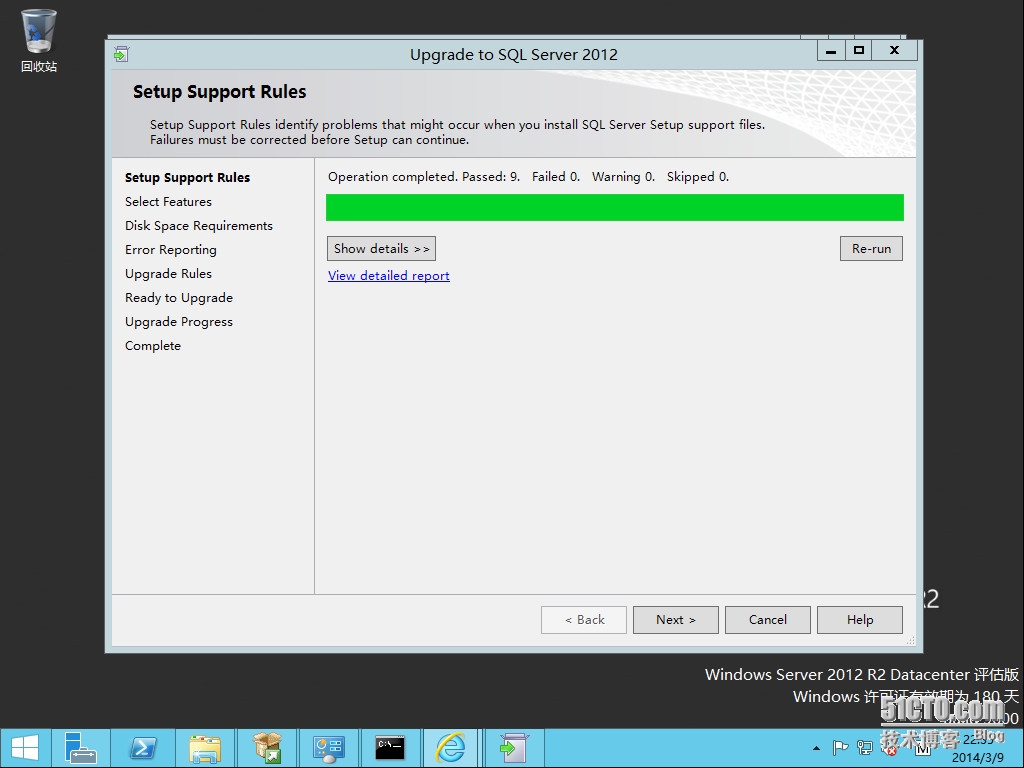
Task: Select the Ready to Upgrade step
Action: [x=179, y=298]
